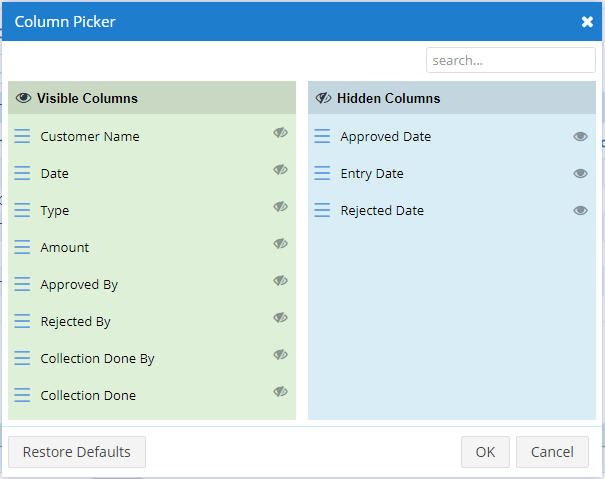605x479 pixels.
Task: Hide the Approved By column
Action: (x=281, y=281)
